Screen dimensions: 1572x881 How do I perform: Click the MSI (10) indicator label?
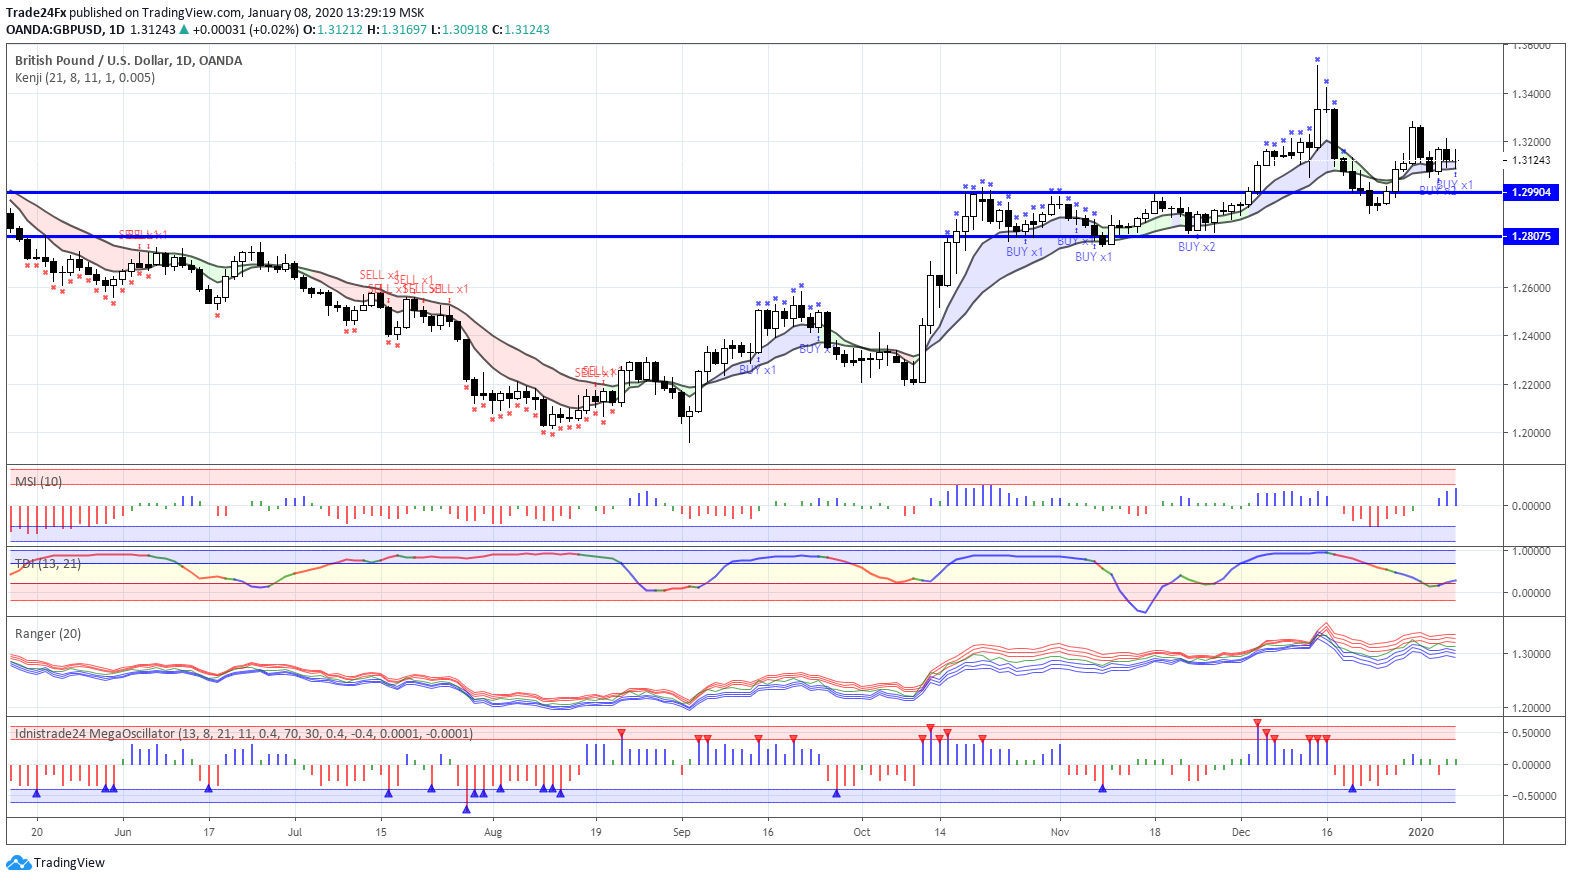pyautogui.click(x=38, y=481)
